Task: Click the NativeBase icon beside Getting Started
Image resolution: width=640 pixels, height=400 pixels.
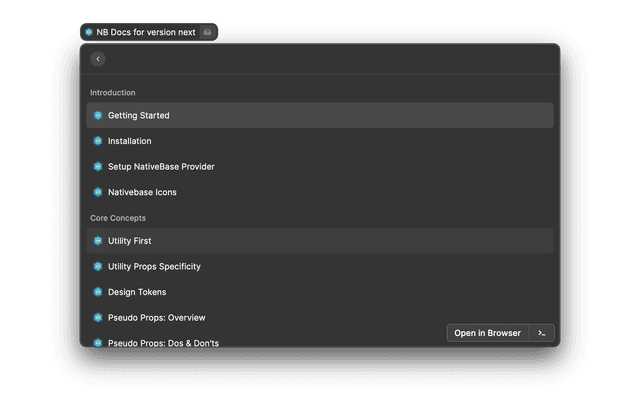Action: click(x=98, y=116)
